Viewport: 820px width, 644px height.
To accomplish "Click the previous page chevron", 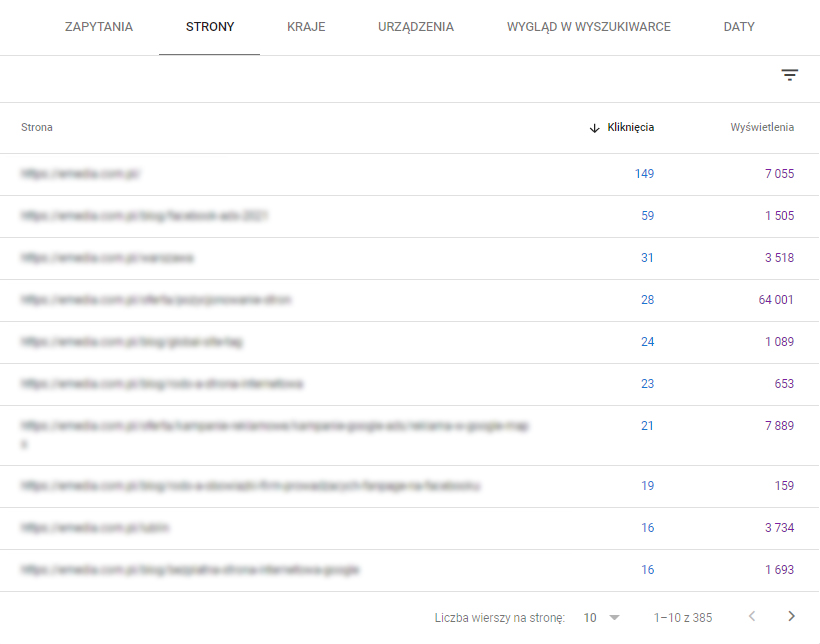I will pos(752,617).
